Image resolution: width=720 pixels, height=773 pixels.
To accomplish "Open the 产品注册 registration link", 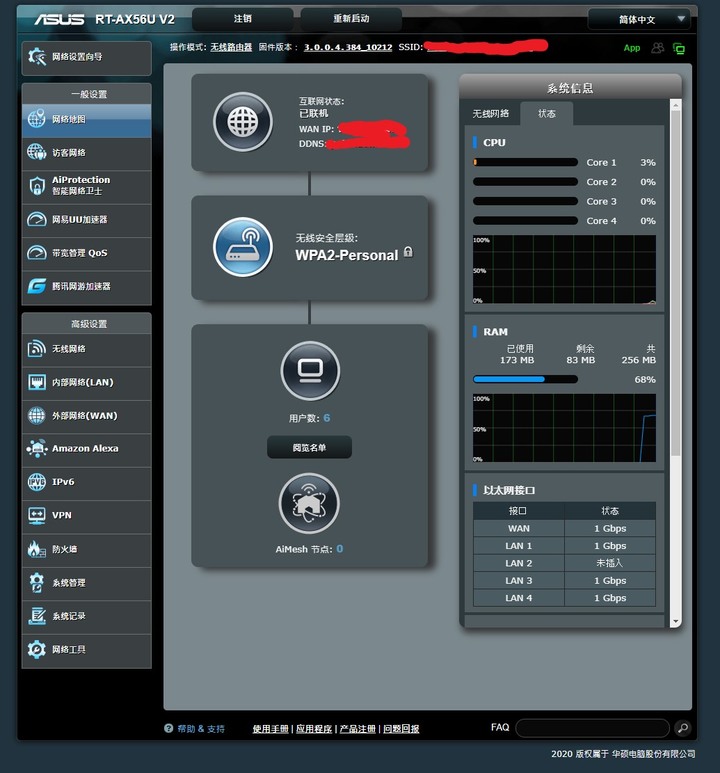I will point(358,729).
